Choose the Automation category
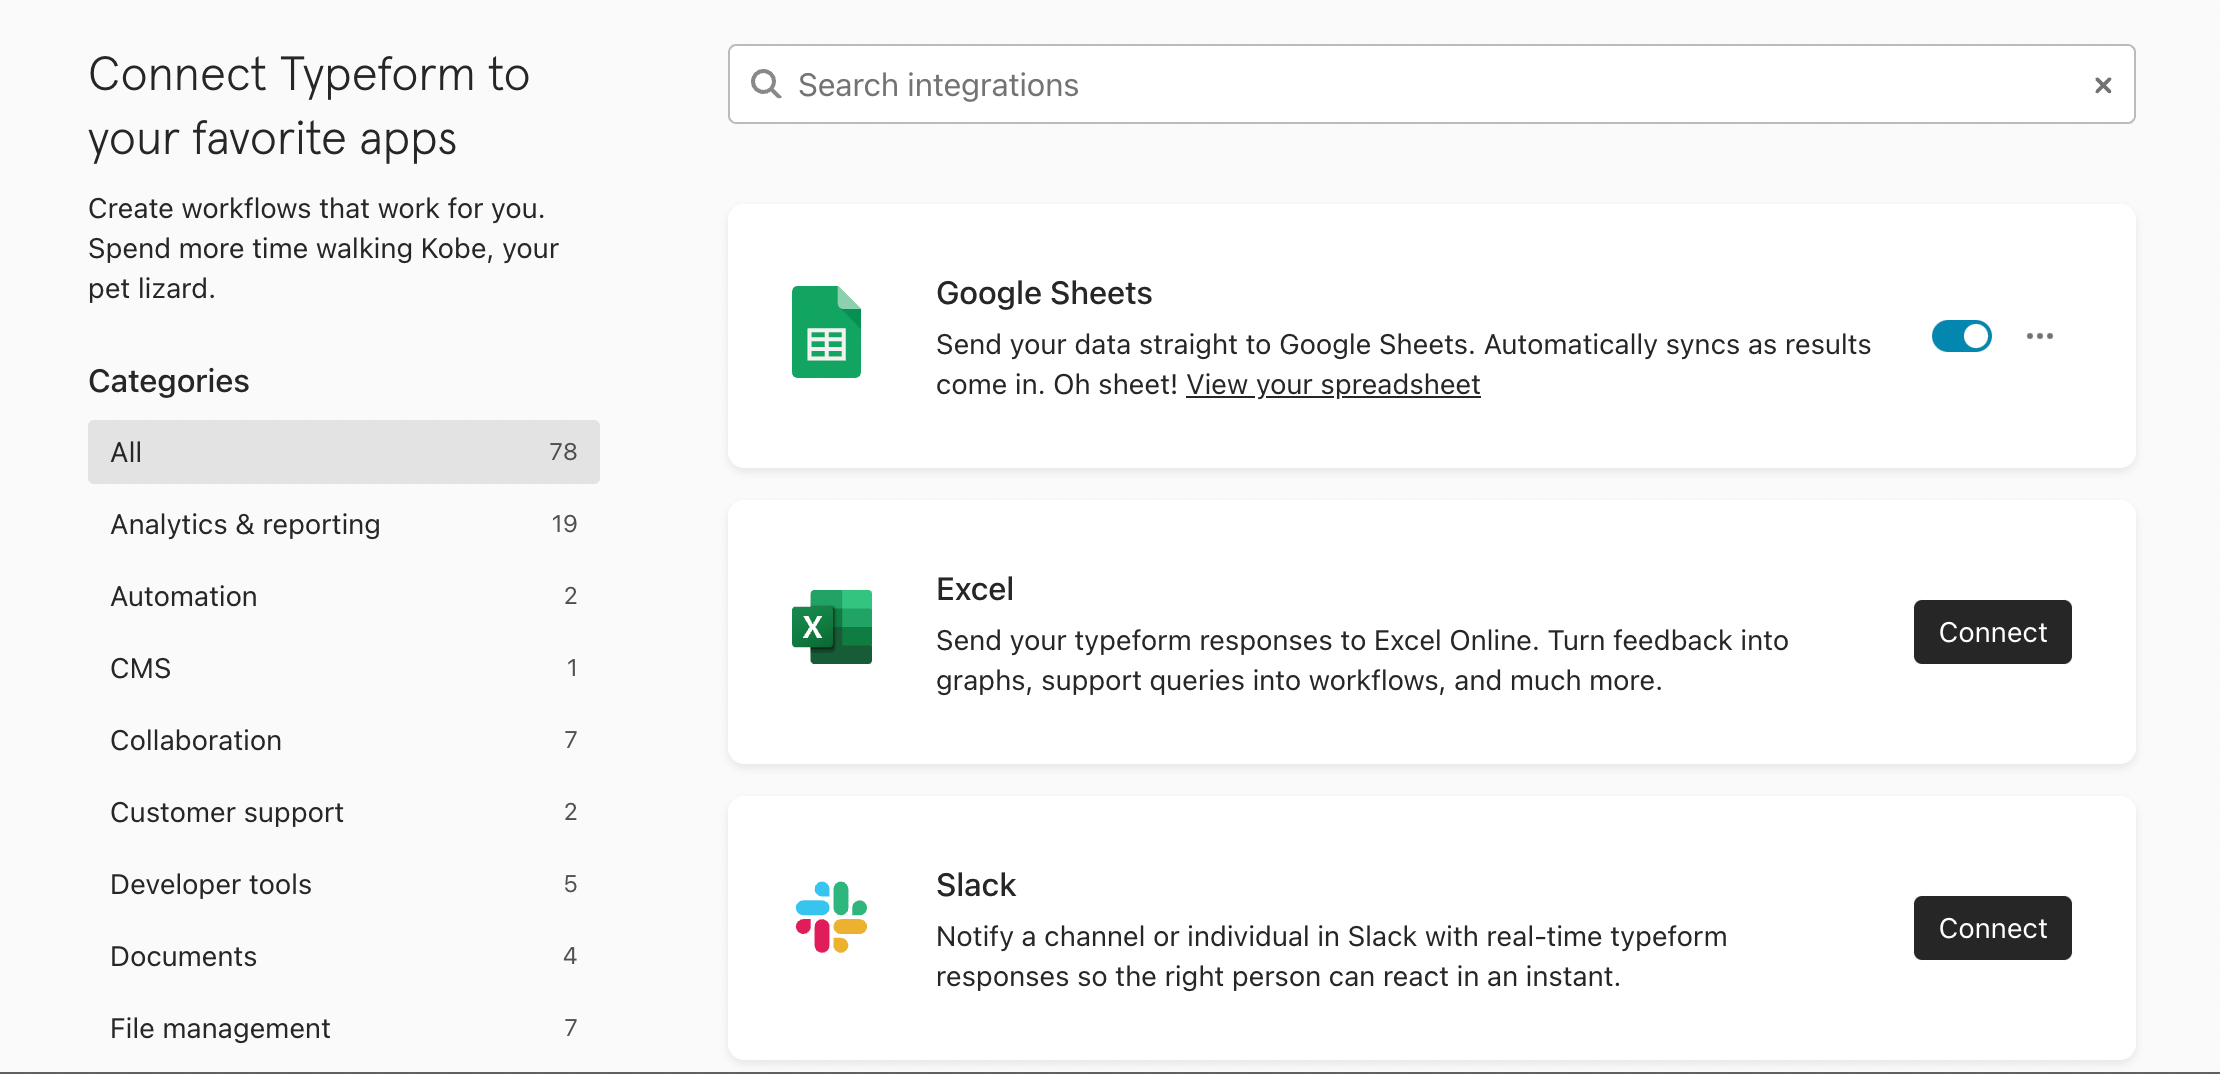This screenshot has width=2220, height=1074. 343,596
